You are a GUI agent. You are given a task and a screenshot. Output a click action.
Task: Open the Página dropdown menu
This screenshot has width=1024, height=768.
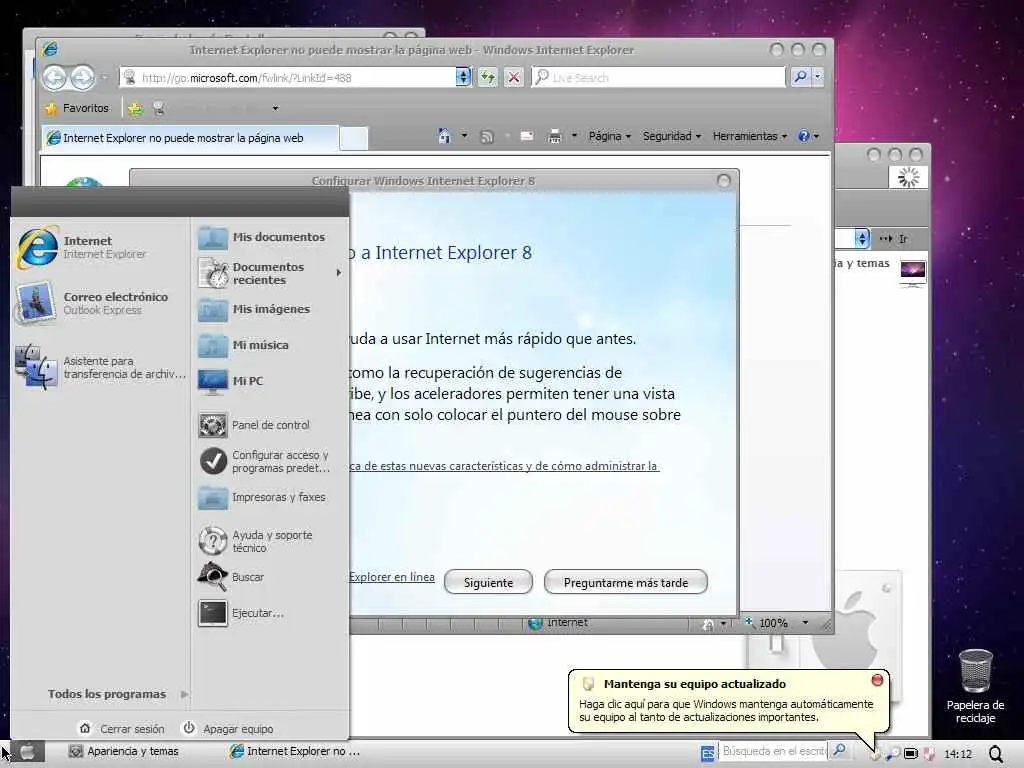pos(609,136)
